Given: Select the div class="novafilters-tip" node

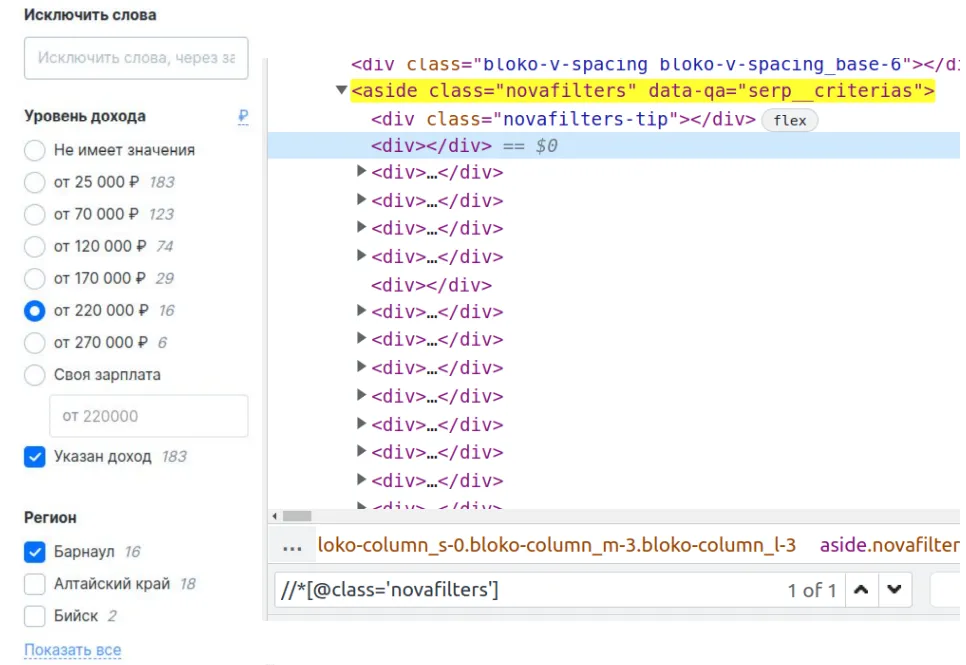Looking at the screenshot, I should tap(563, 119).
